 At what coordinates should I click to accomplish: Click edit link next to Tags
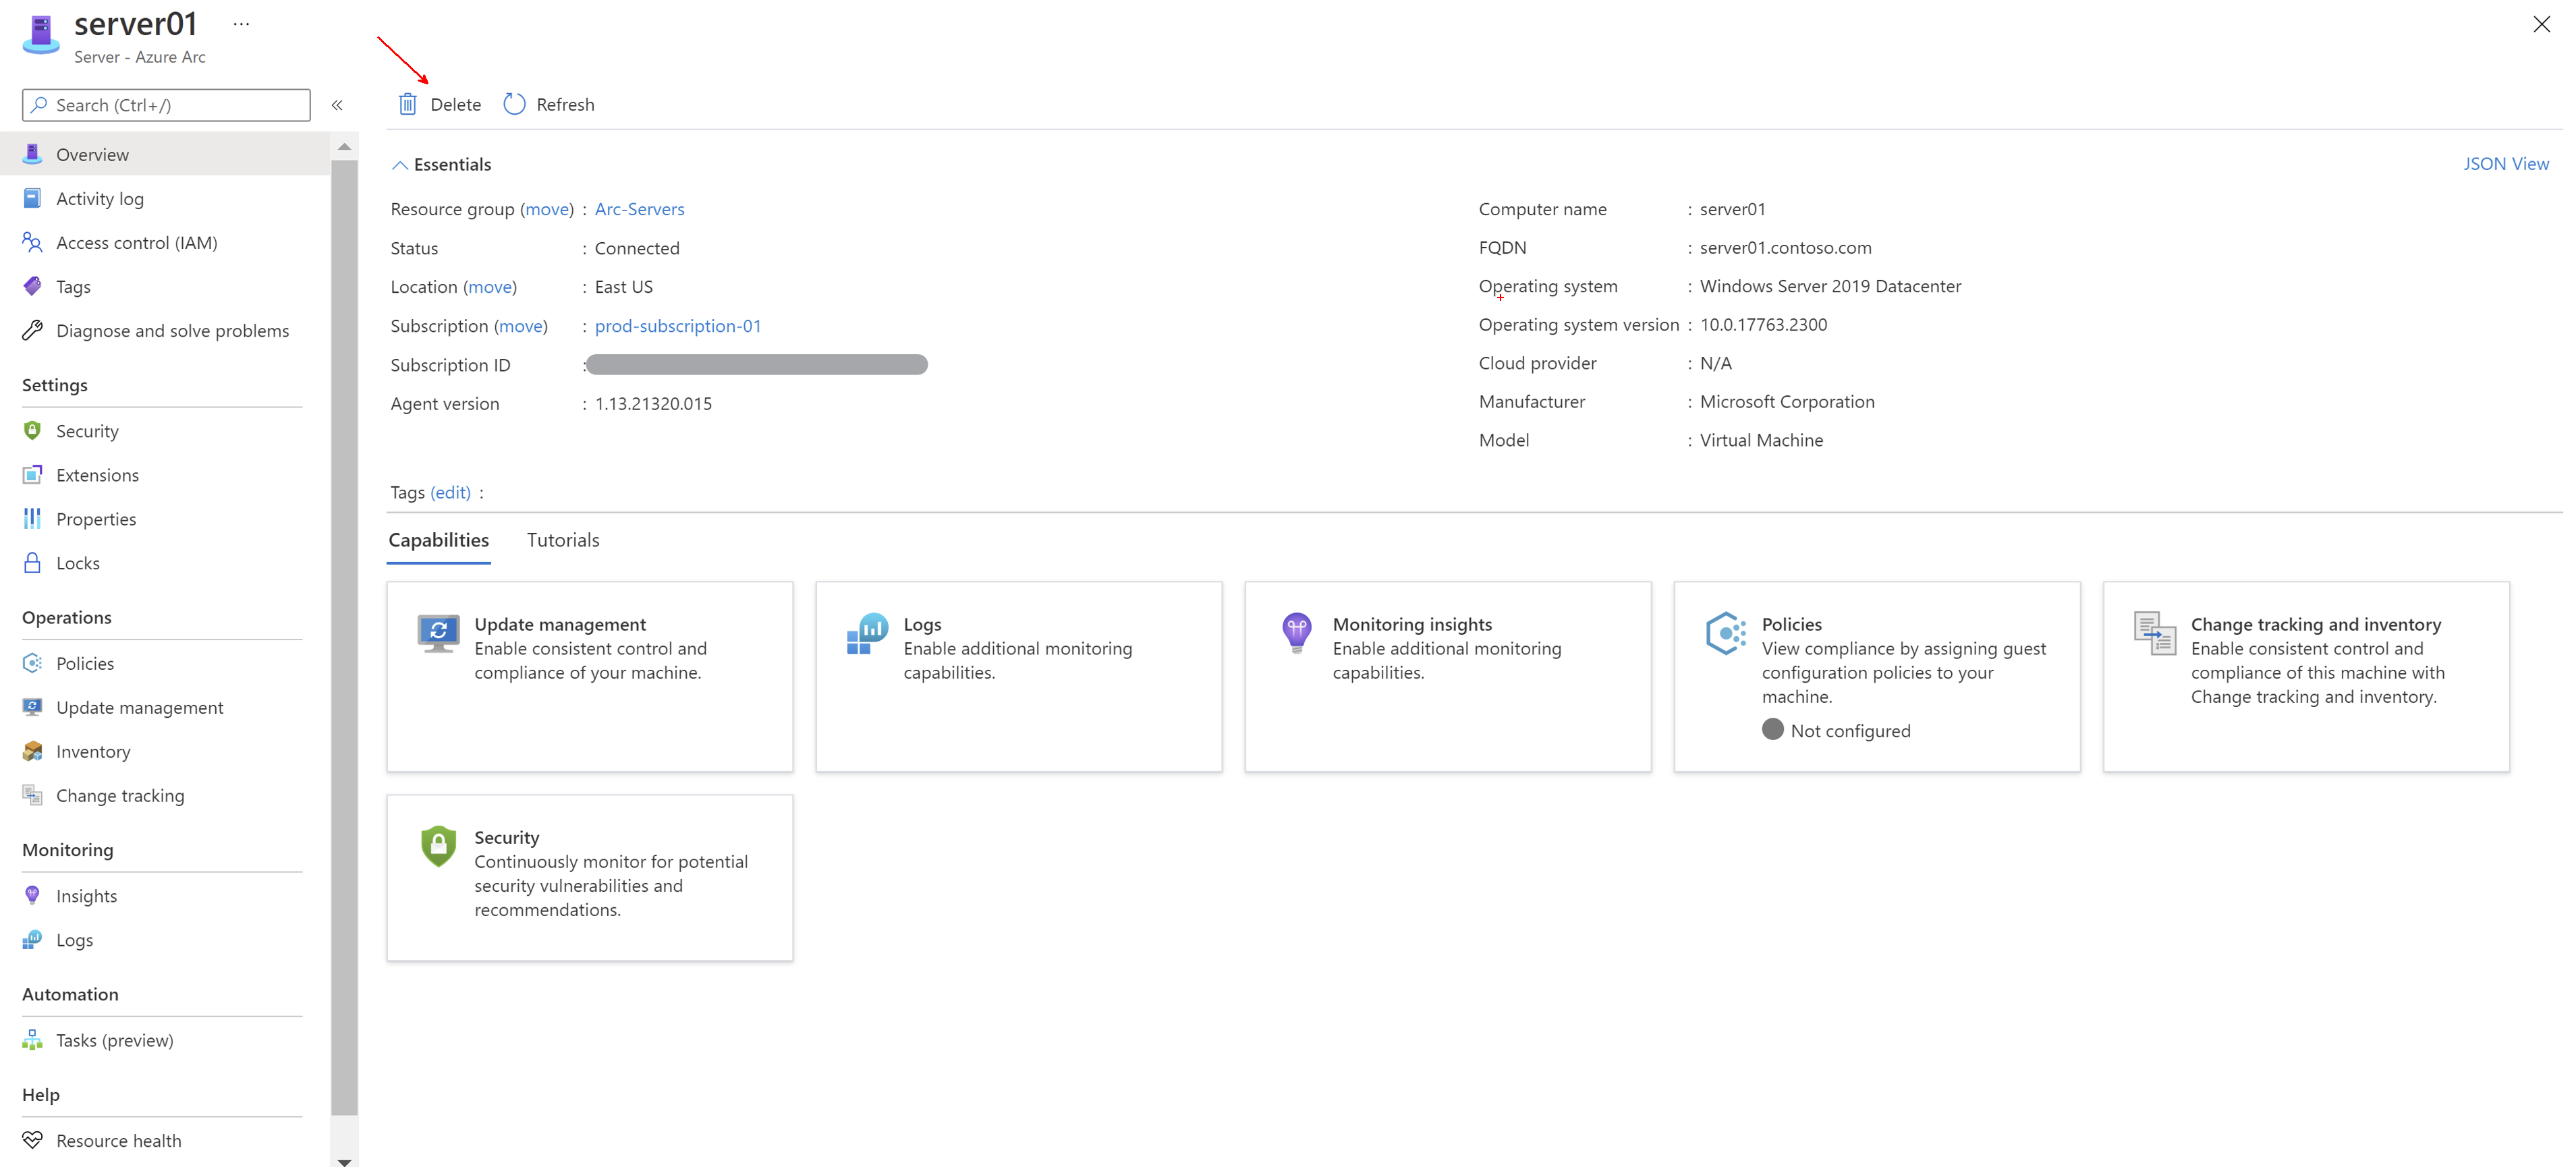pos(450,492)
